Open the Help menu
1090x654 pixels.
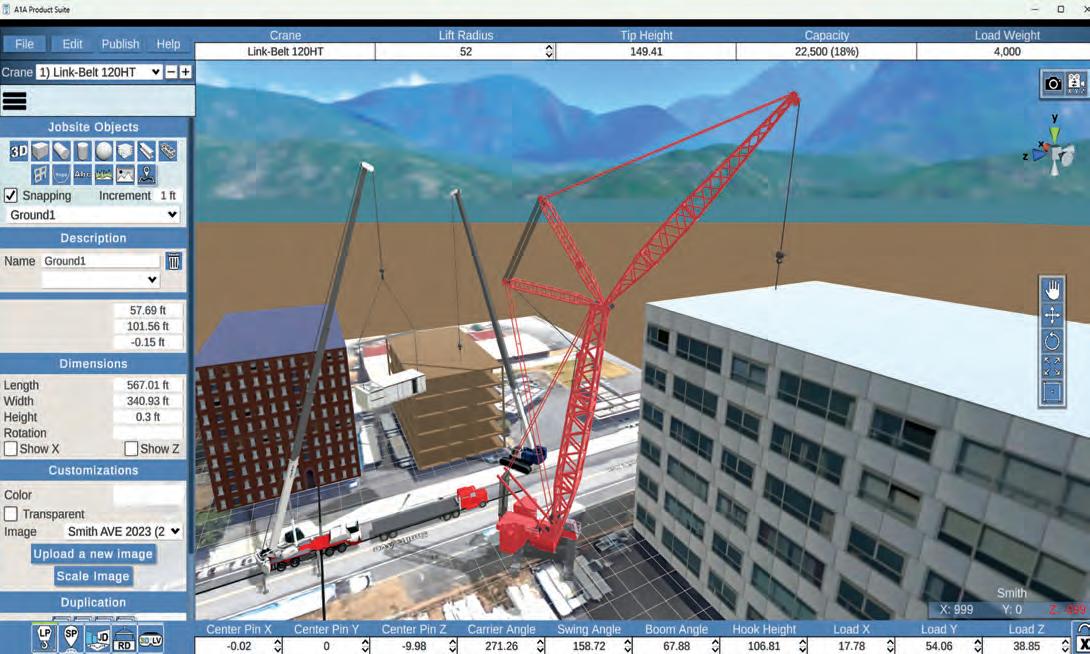tap(168, 44)
